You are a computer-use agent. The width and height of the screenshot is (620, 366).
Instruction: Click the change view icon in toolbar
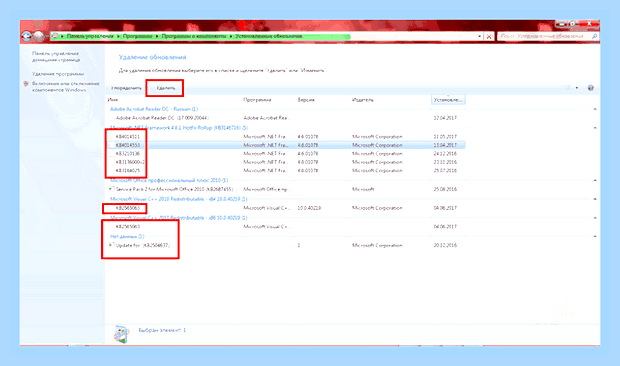coord(567,88)
